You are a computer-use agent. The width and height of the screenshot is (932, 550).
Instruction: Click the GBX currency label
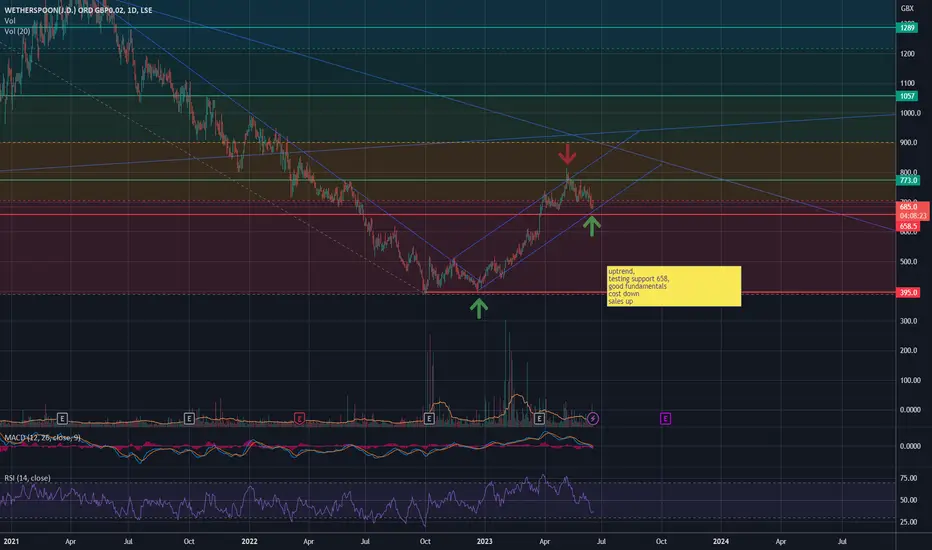pos(907,8)
